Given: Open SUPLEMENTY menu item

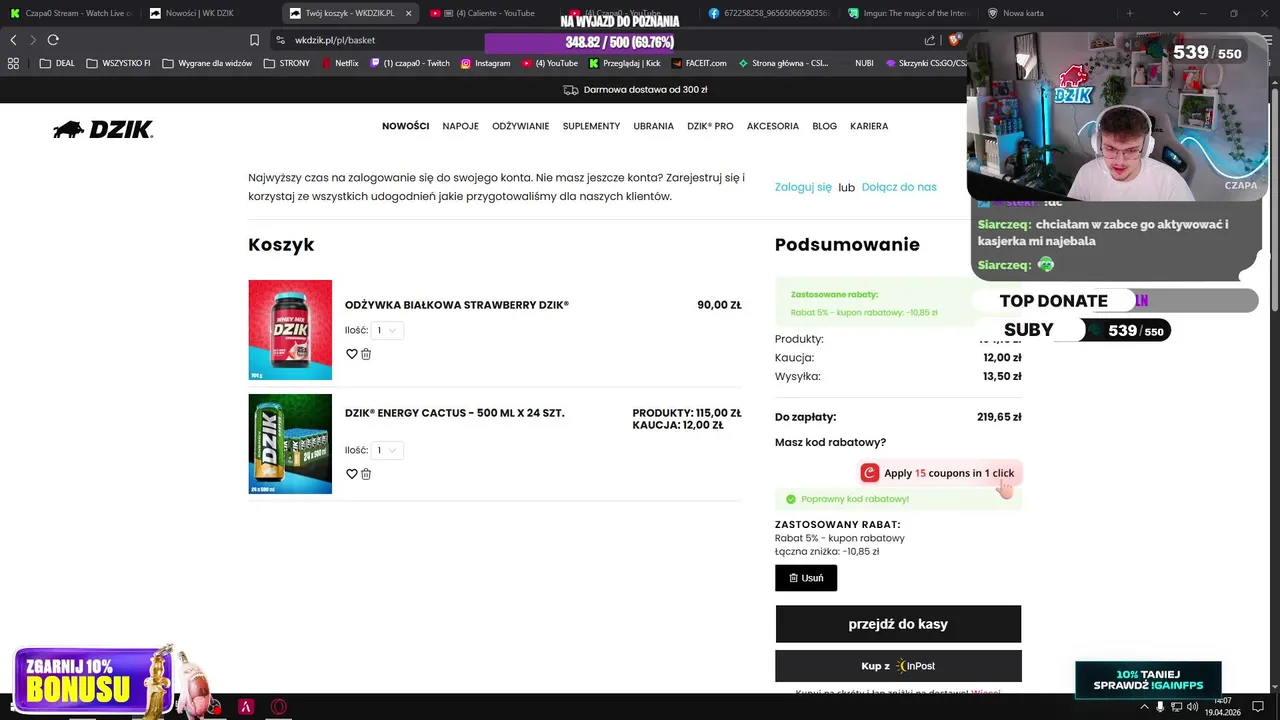Looking at the screenshot, I should (x=591, y=126).
